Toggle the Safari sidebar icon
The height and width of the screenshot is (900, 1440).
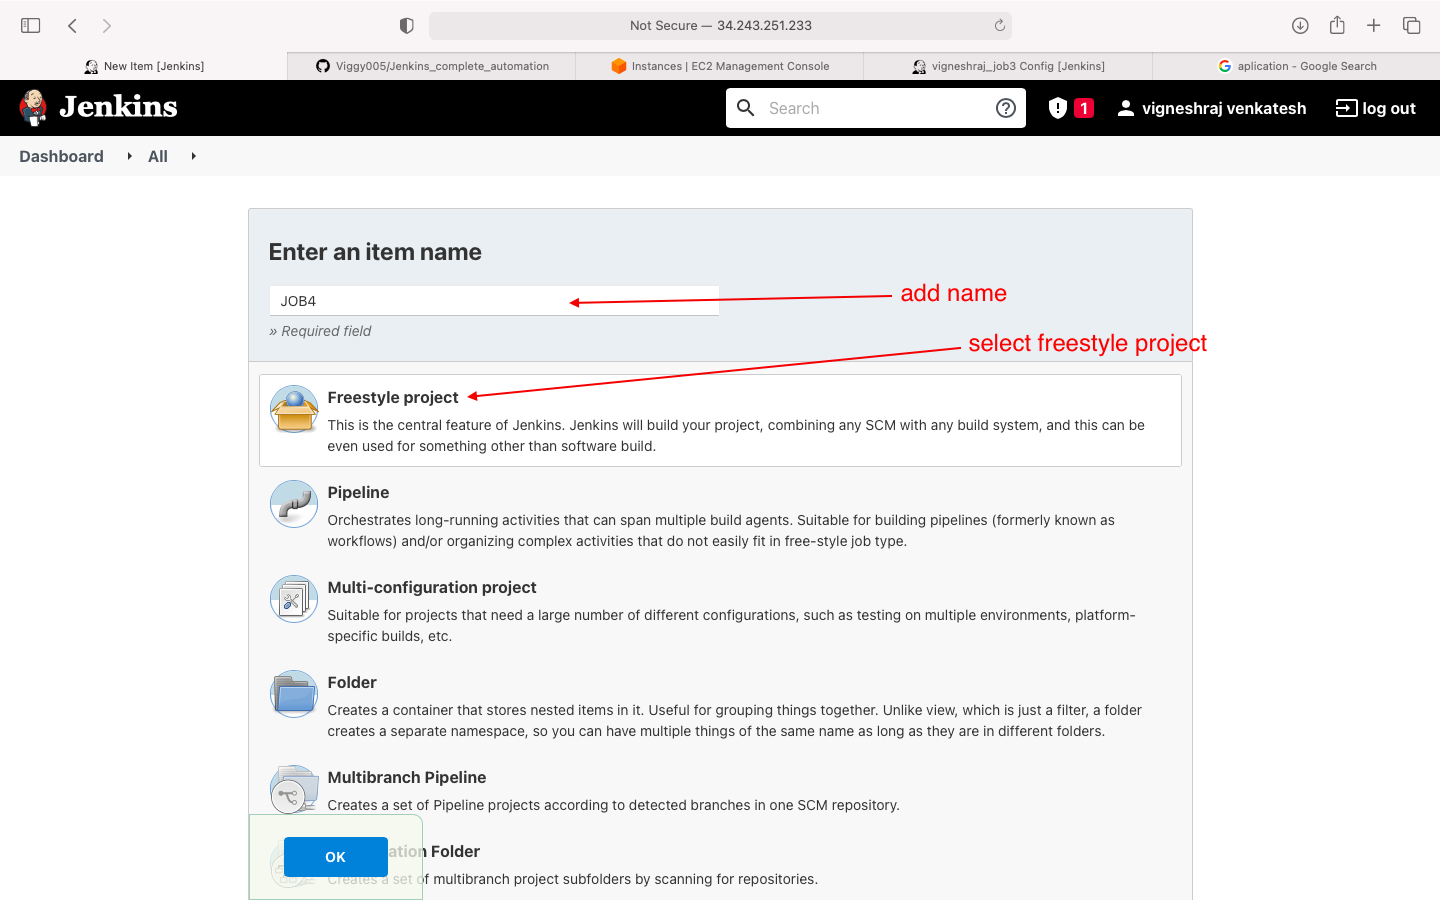[x=31, y=25]
